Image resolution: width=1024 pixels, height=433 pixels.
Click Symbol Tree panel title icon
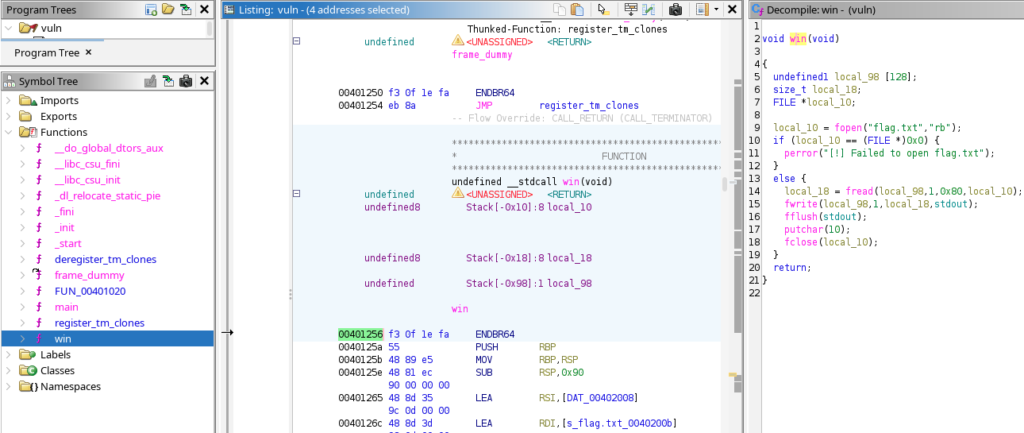coord(10,82)
